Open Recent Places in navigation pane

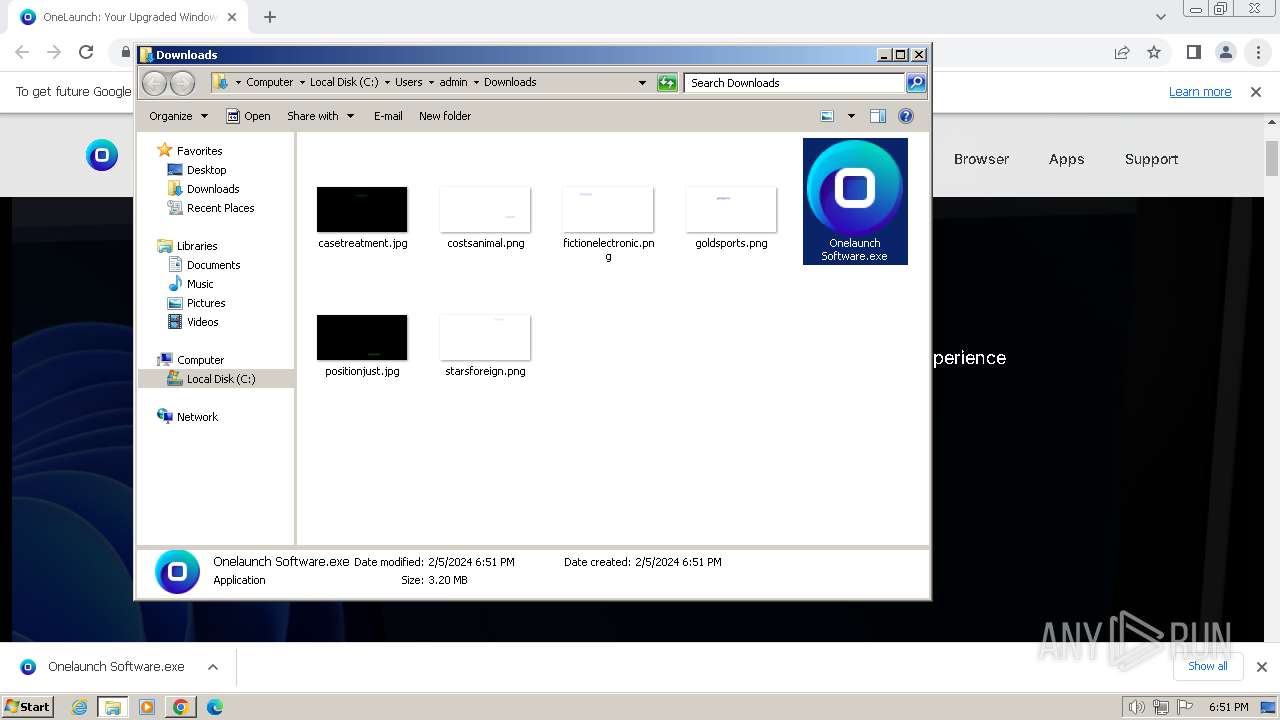(220, 208)
